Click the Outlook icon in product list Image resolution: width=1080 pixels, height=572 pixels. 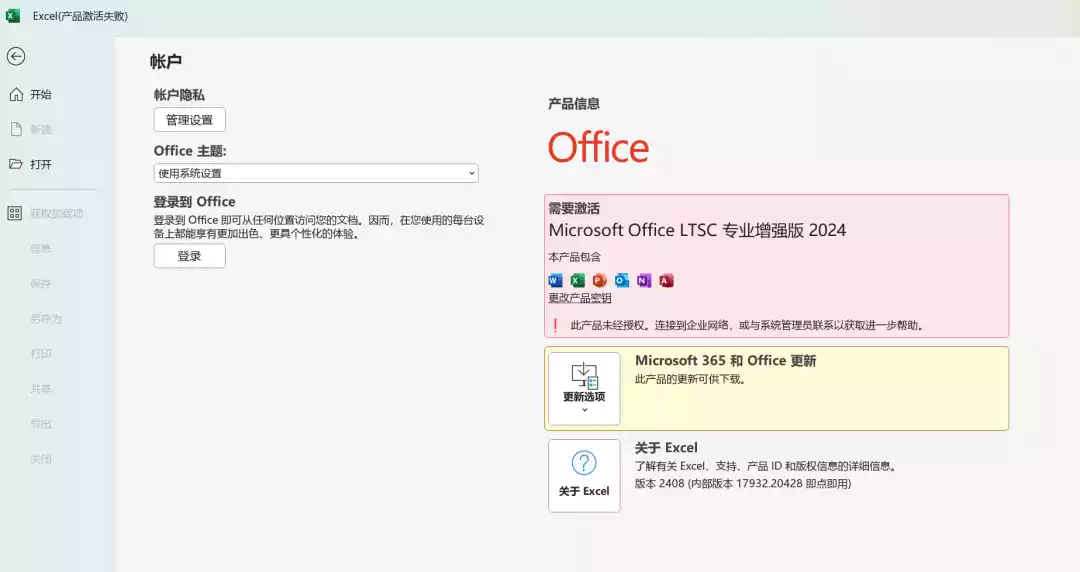pyautogui.click(x=622, y=280)
